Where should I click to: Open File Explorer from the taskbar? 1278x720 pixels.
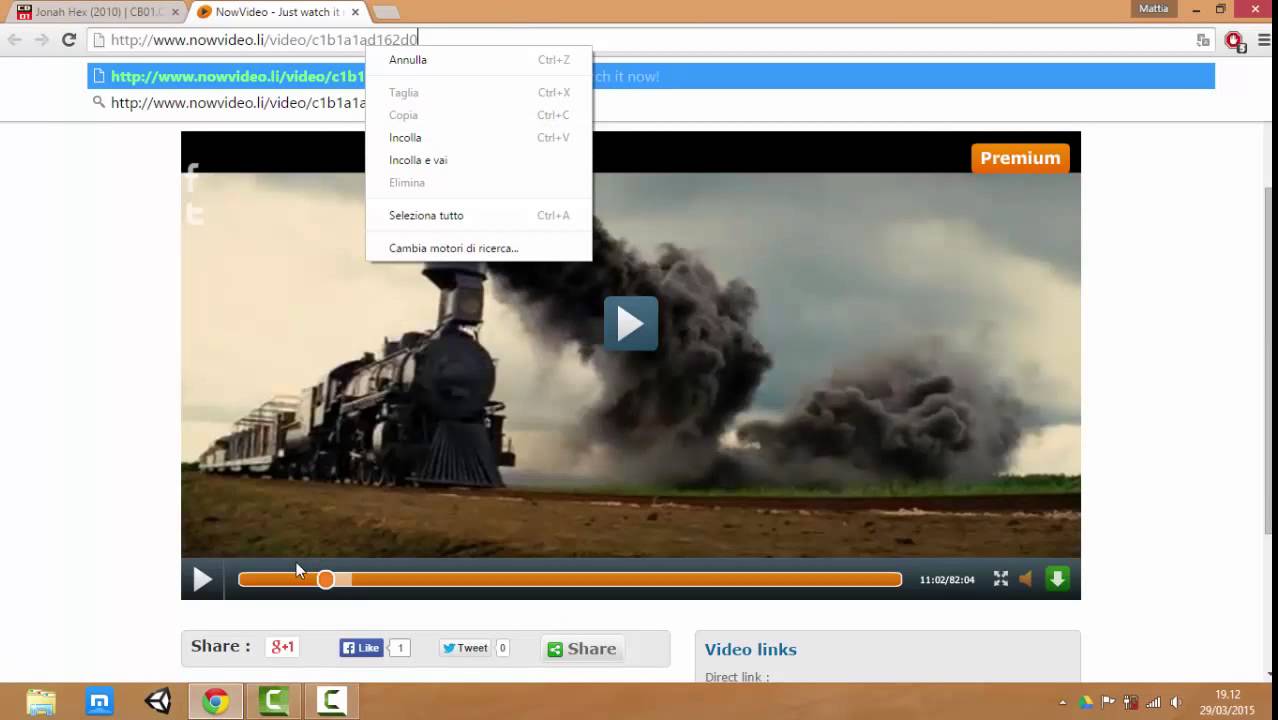click(x=41, y=701)
